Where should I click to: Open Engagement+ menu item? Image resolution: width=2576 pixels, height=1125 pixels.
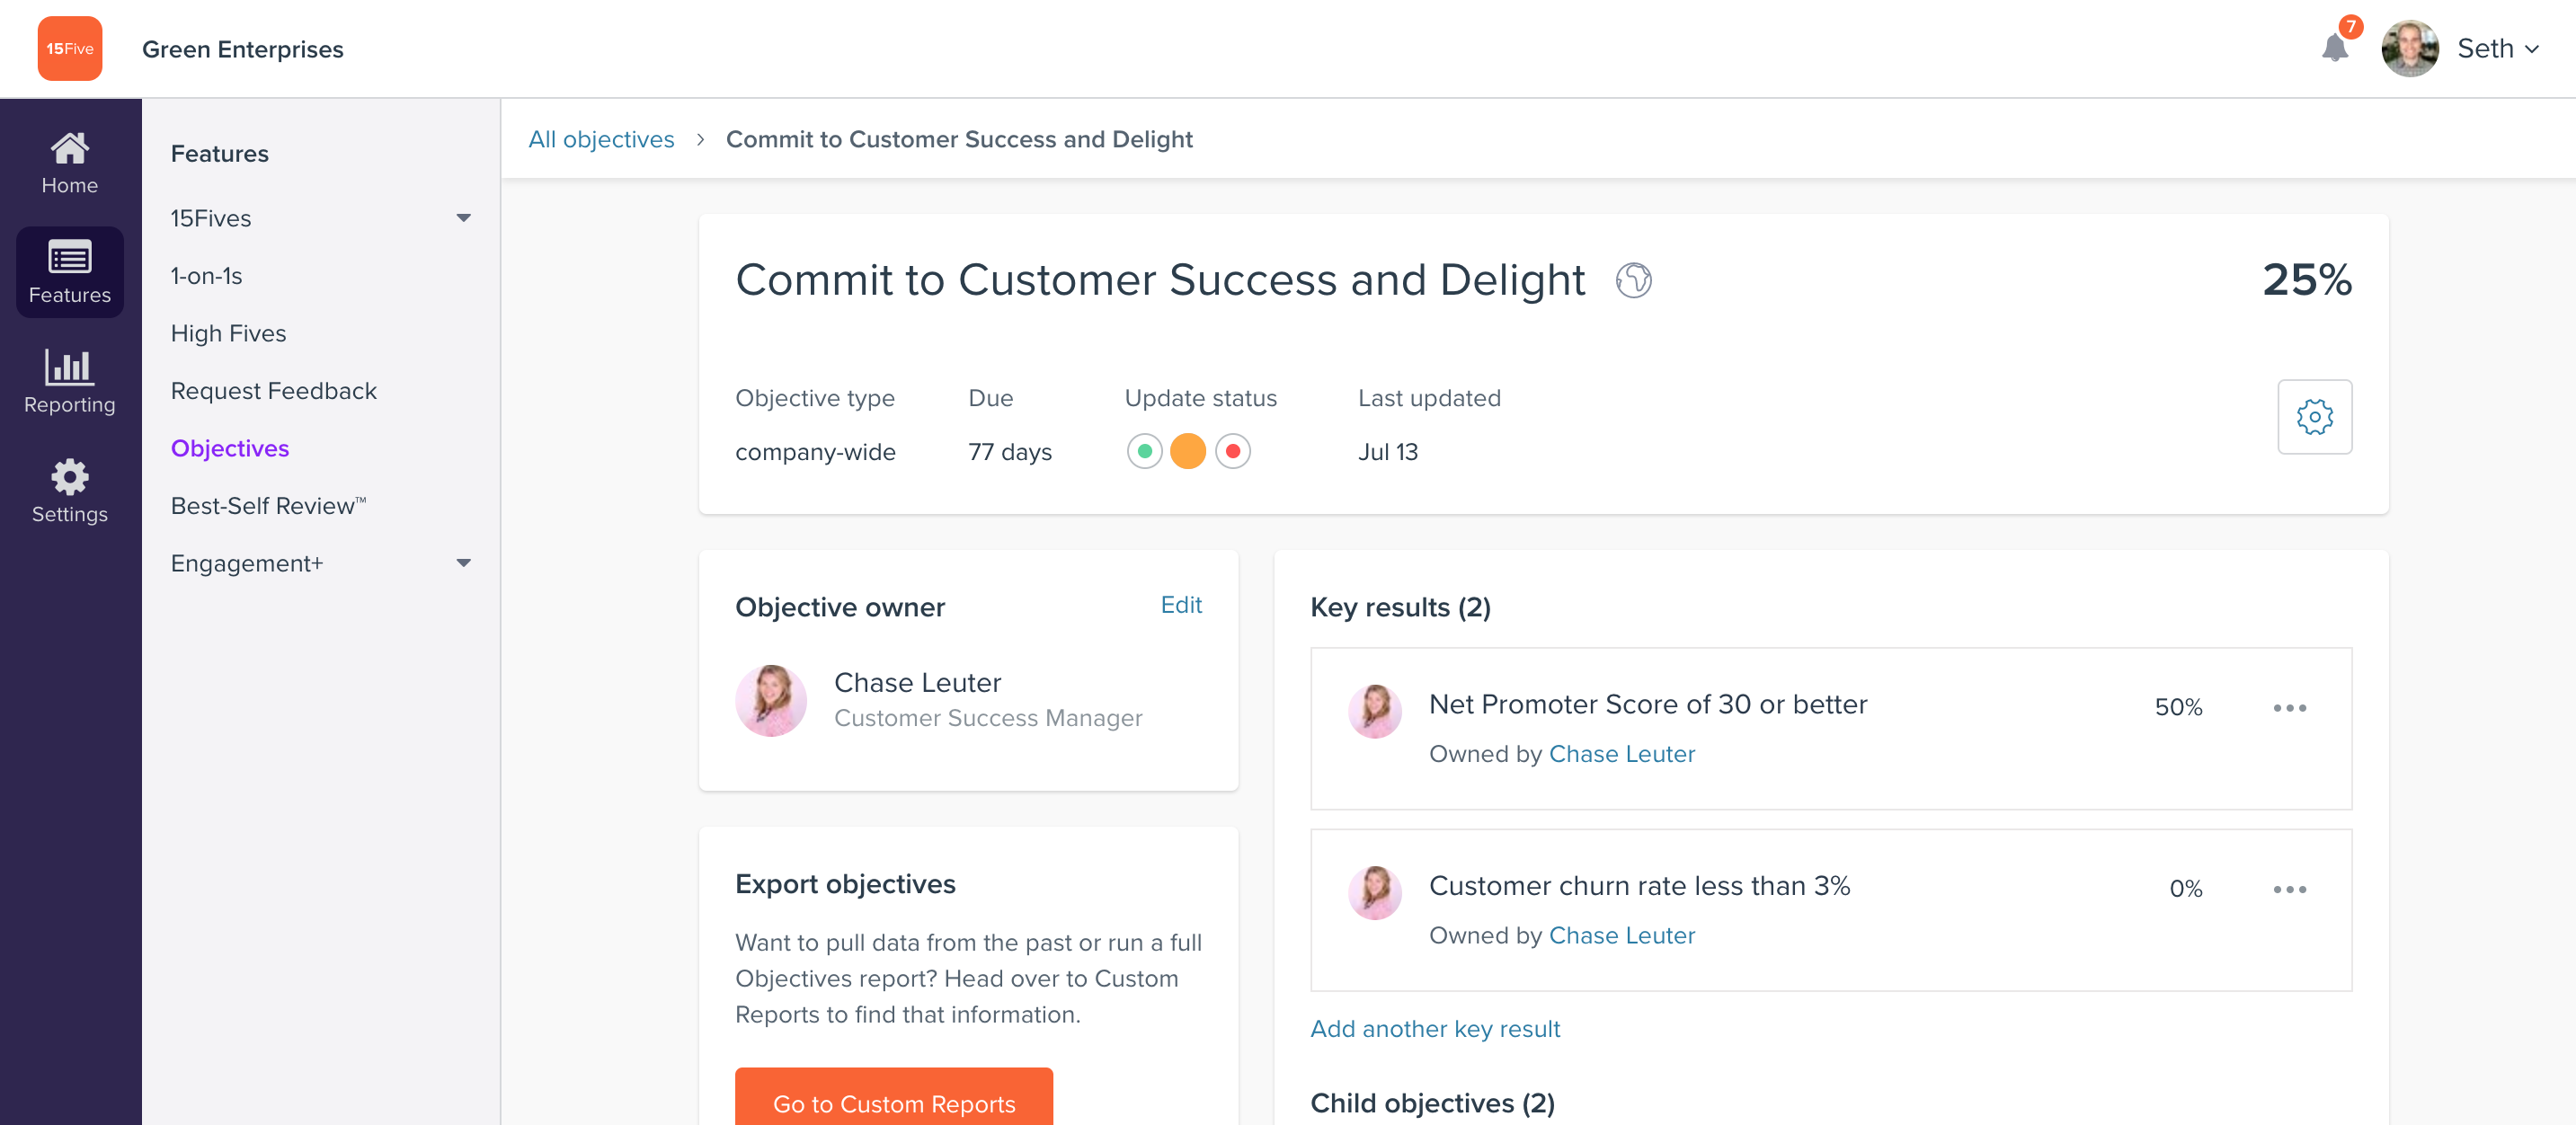247,563
